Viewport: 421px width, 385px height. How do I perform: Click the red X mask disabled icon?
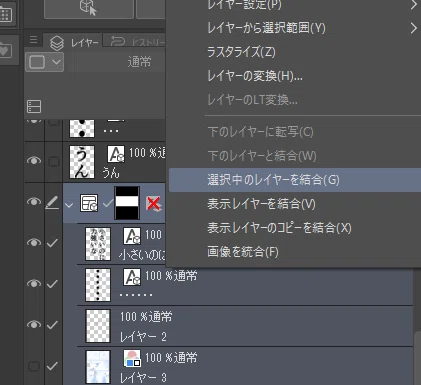pyautogui.click(x=154, y=203)
